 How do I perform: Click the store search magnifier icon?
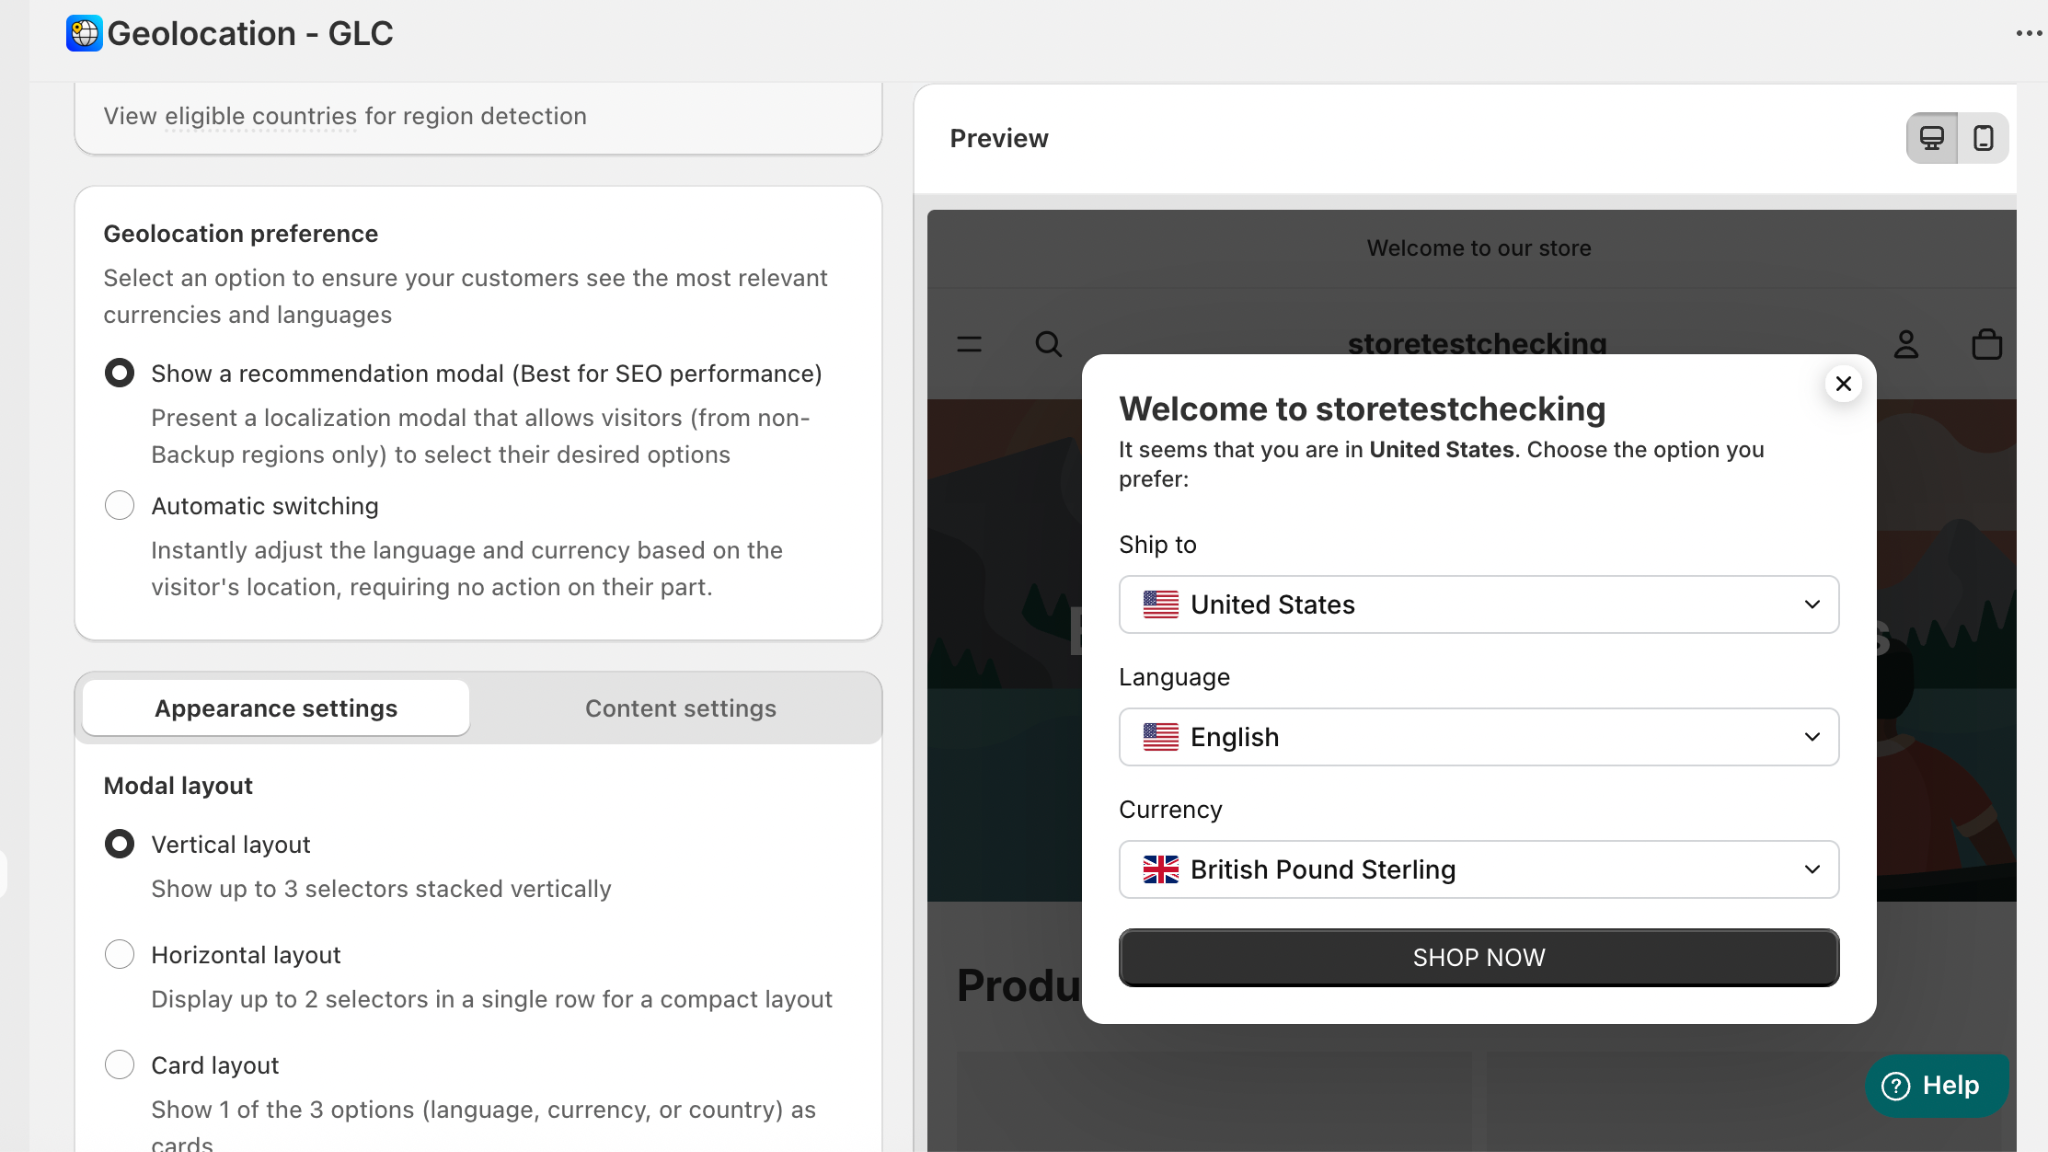pos(1048,345)
